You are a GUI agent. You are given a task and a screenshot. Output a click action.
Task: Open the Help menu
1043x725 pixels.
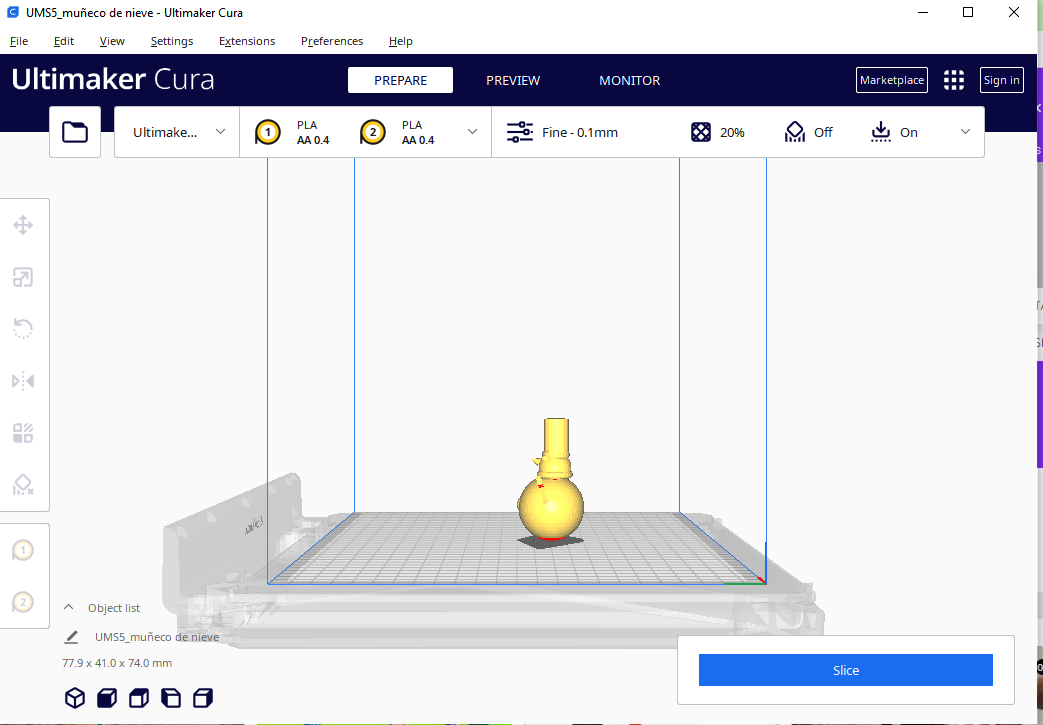(x=400, y=41)
